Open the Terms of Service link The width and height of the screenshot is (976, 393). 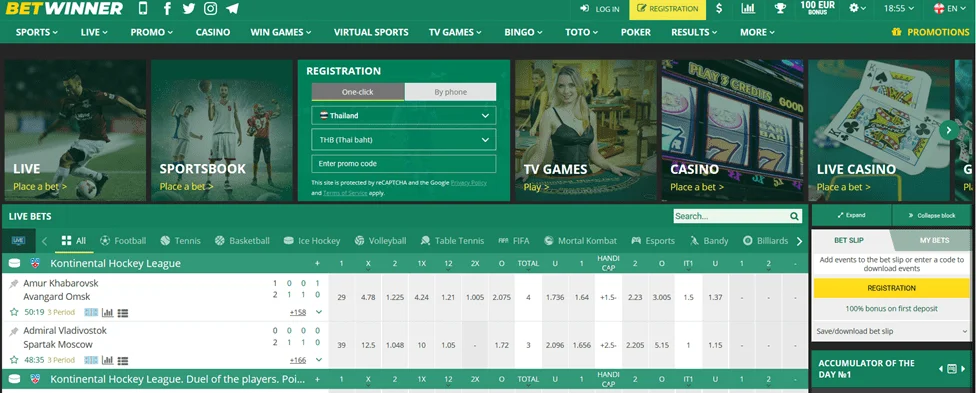[x=345, y=193]
